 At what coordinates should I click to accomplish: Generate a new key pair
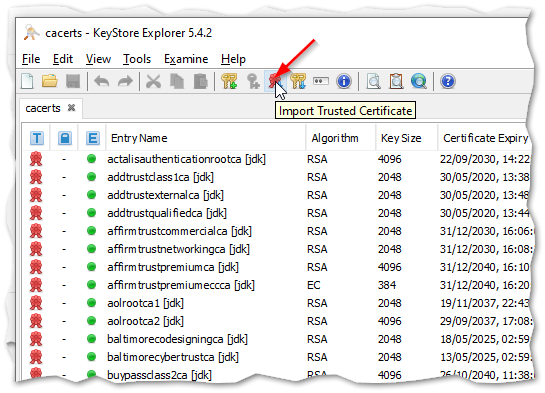pos(229,81)
